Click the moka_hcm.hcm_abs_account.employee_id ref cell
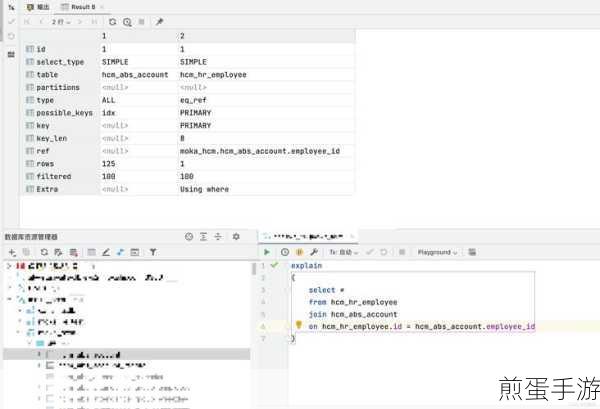 266,151
